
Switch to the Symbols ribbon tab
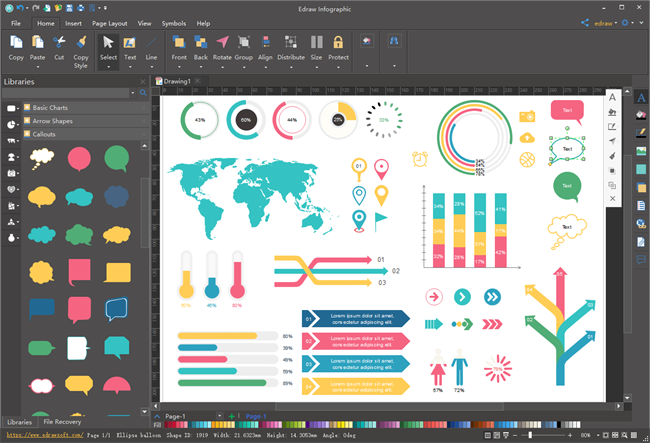coord(174,23)
